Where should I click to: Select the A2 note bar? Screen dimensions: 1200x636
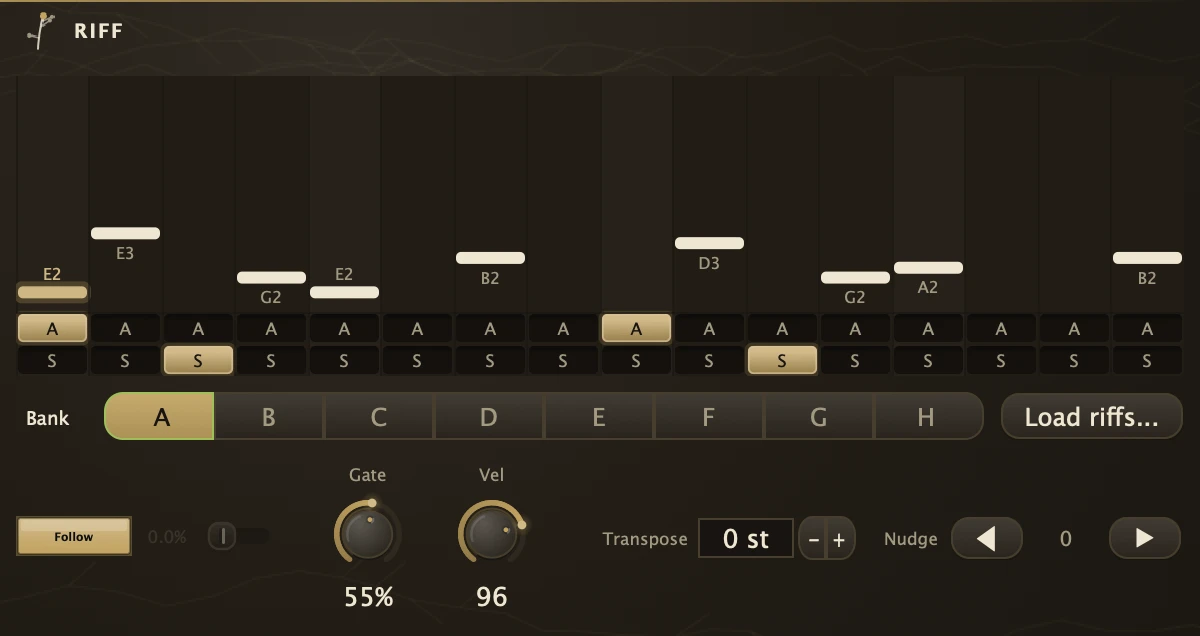[928, 268]
